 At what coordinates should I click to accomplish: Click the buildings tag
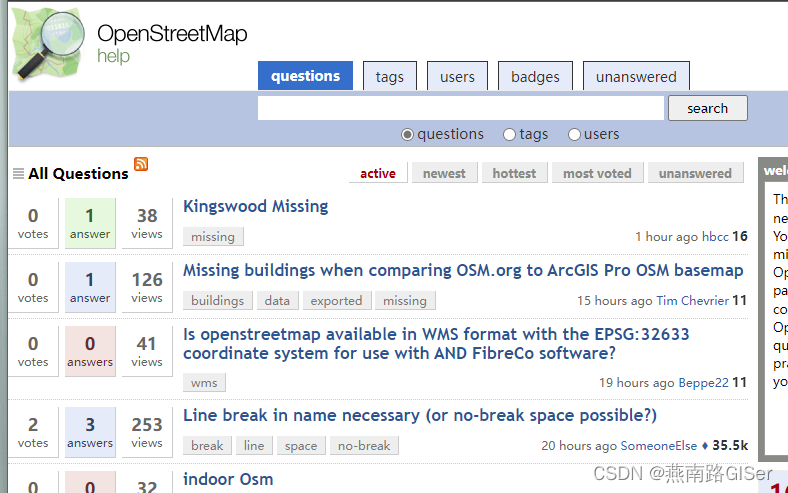click(x=218, y=301)
